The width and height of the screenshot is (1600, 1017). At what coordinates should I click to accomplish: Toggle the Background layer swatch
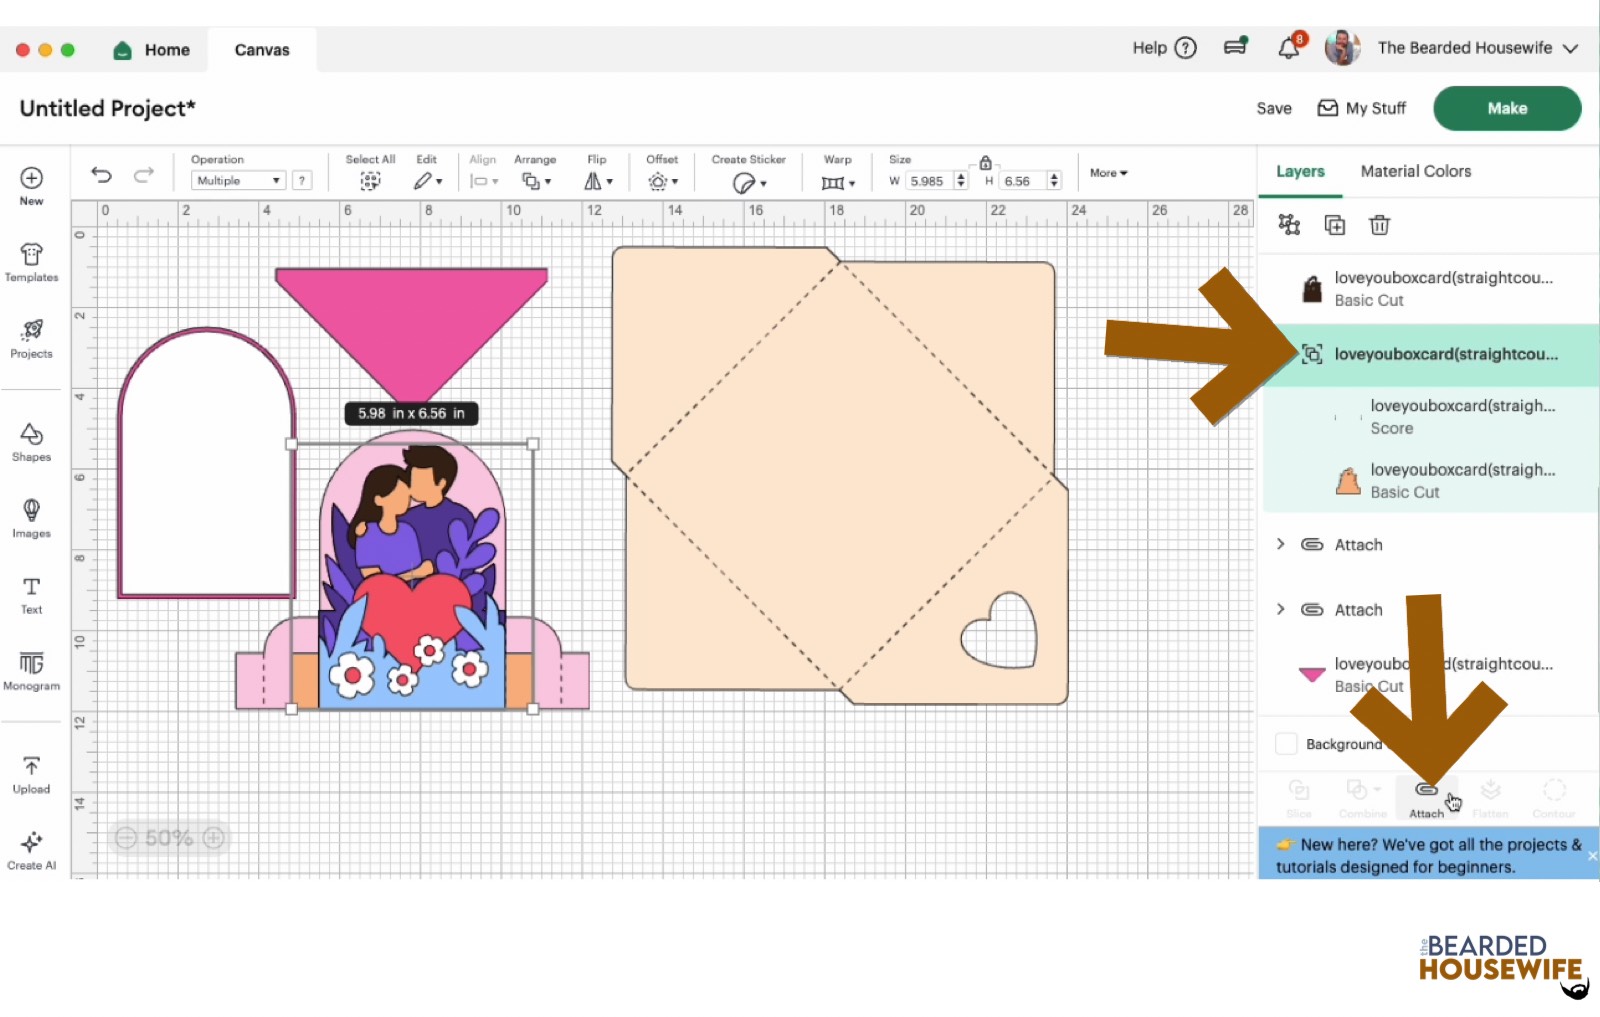[1286, 744]
